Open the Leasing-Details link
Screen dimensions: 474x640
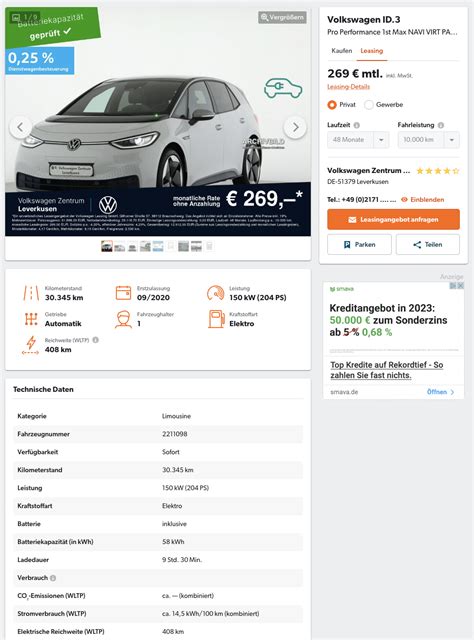348,87
